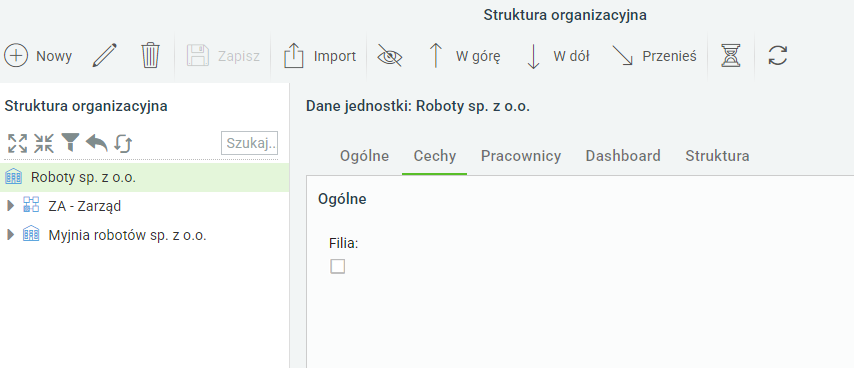
Task: Click the W górę button label
Action: [478, 56]
